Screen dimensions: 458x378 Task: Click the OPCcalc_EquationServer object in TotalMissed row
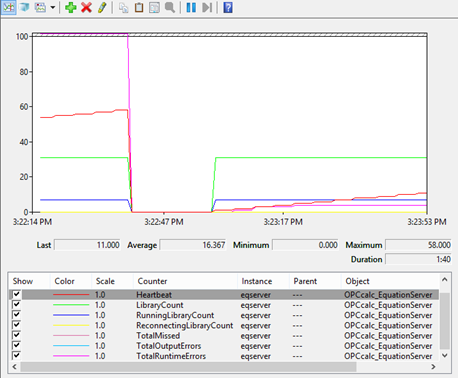[x=388, y=336]
